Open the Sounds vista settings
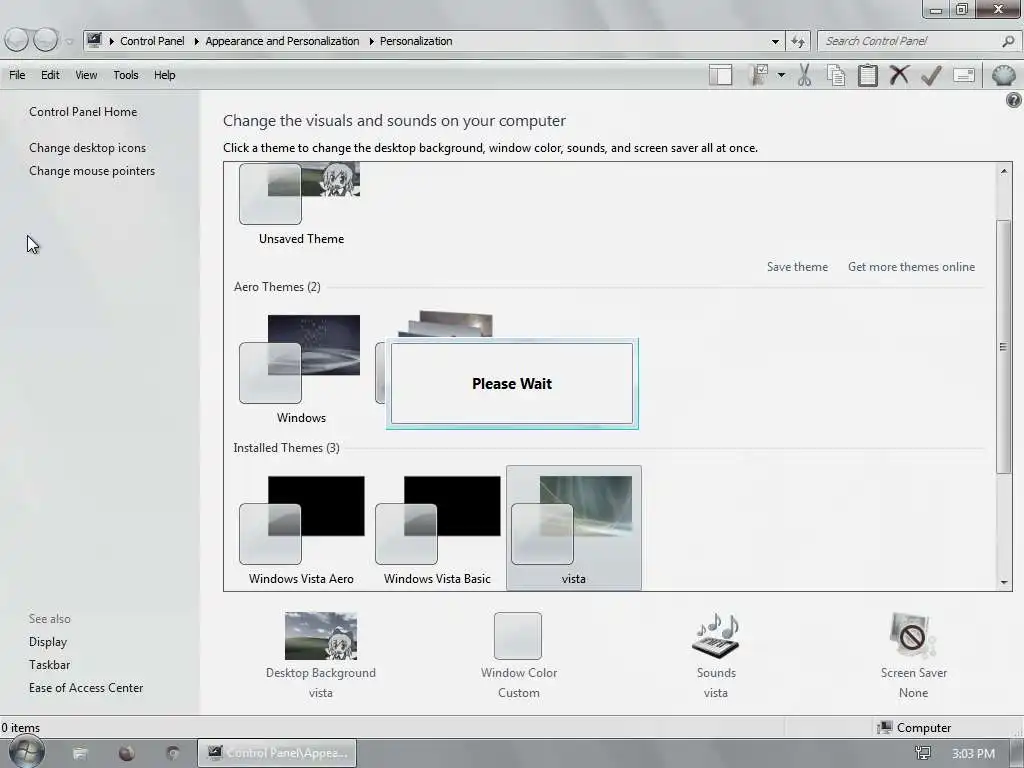Image resolution: width=1024 pixels, height=768 pixels. [716, 655]
